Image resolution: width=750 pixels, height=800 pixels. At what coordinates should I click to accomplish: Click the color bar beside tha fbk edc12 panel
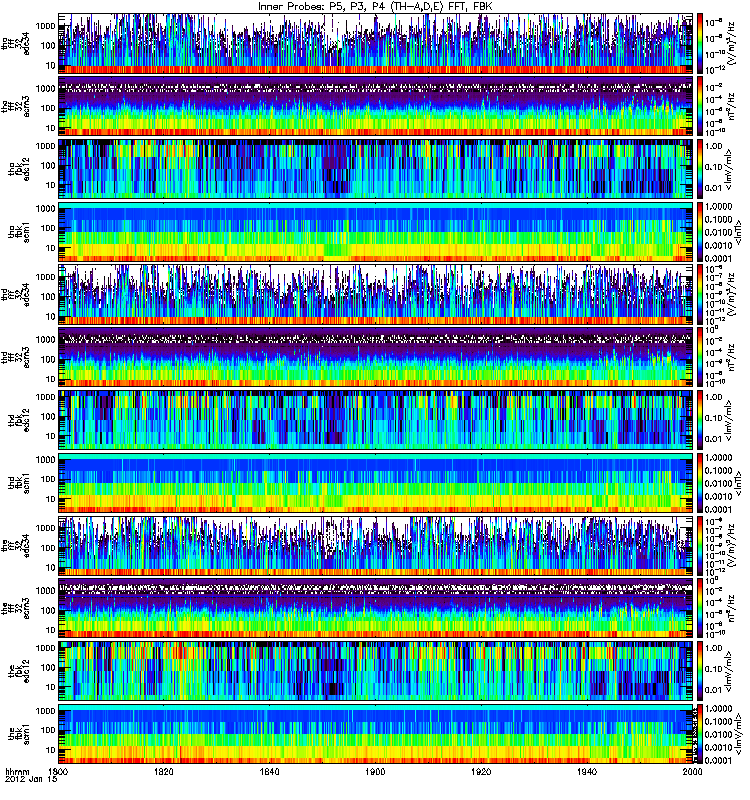click(700, 169)
